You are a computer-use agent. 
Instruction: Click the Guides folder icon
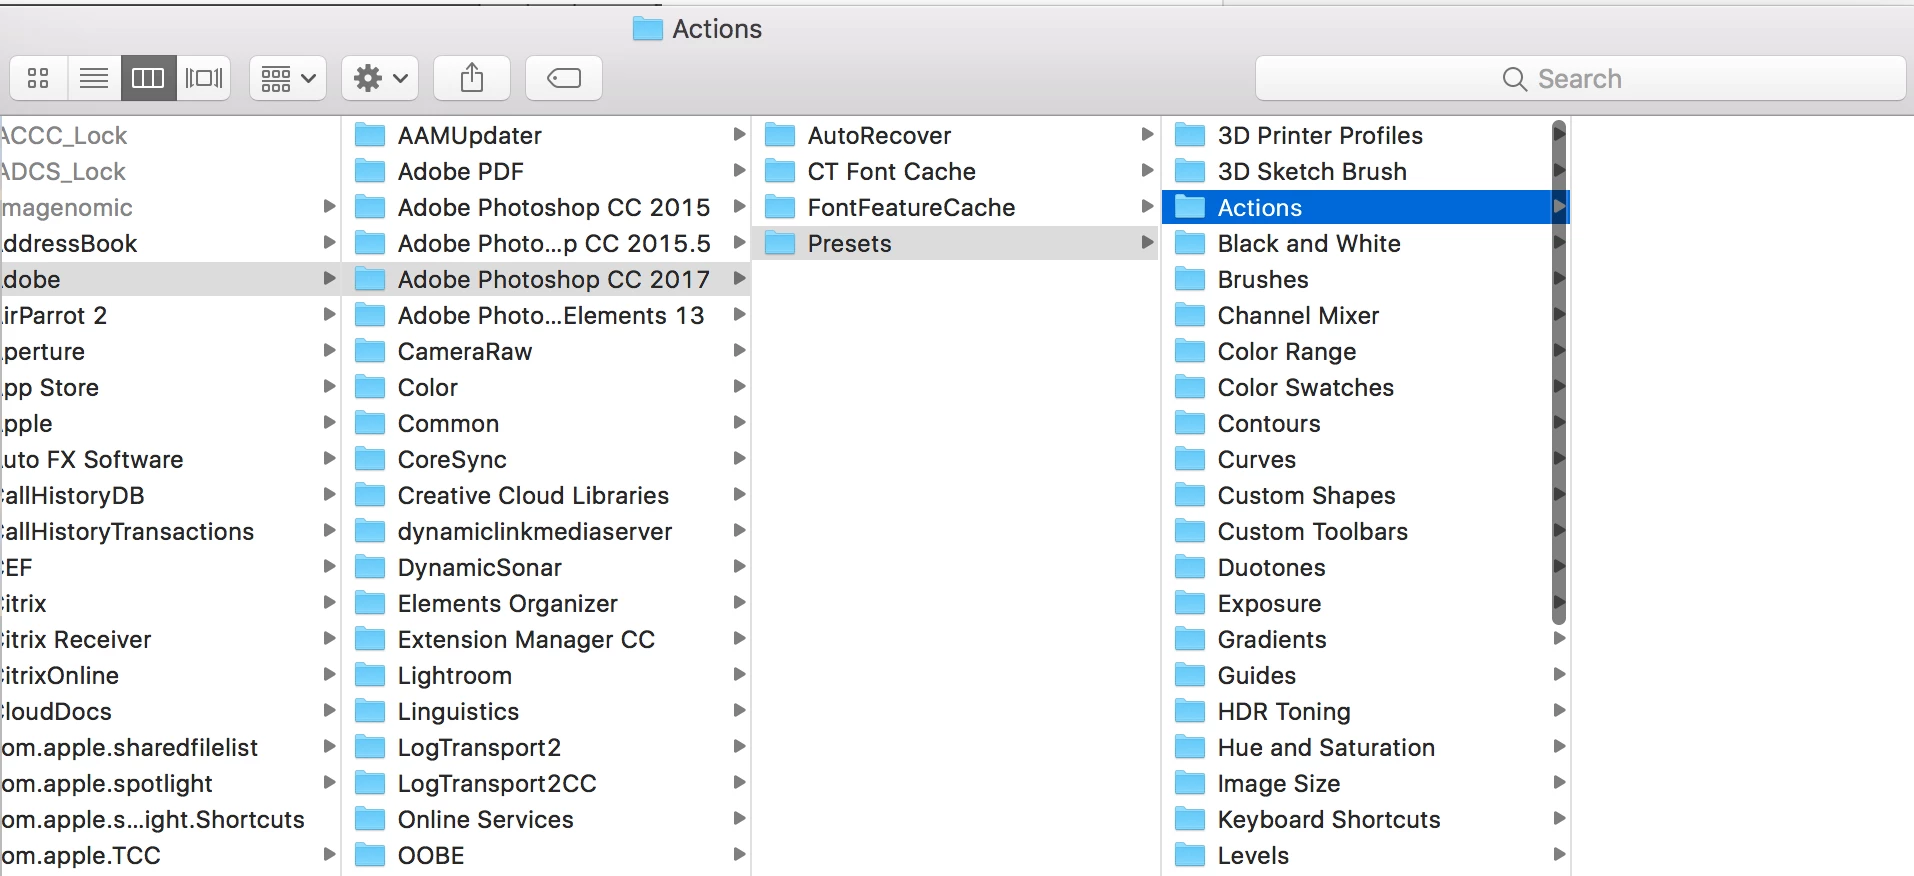point(1190,675)
